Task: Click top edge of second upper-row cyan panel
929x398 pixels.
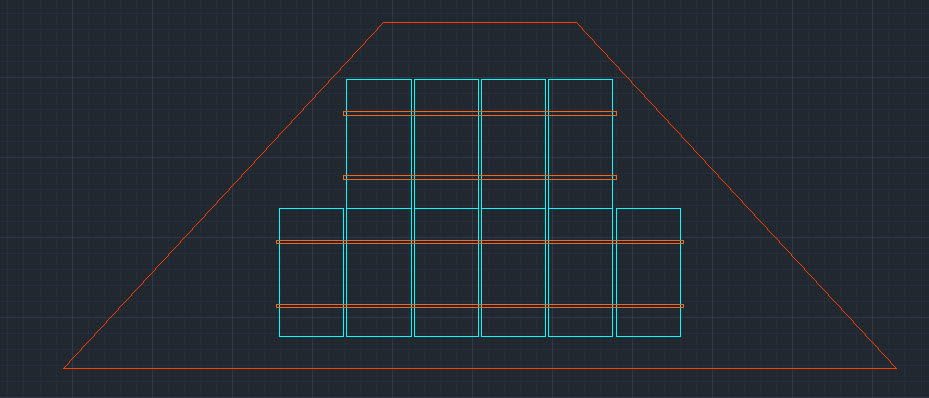Action: 446,79
